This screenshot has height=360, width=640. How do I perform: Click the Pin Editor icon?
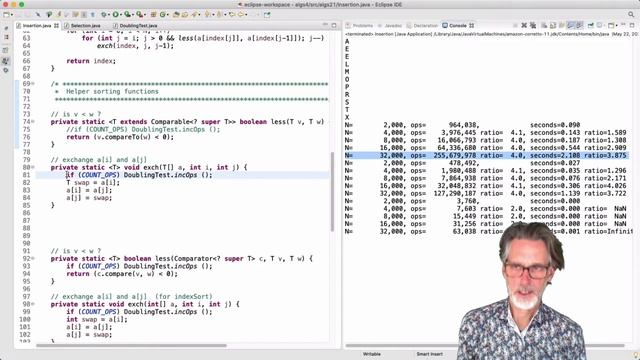click(267, 15)
